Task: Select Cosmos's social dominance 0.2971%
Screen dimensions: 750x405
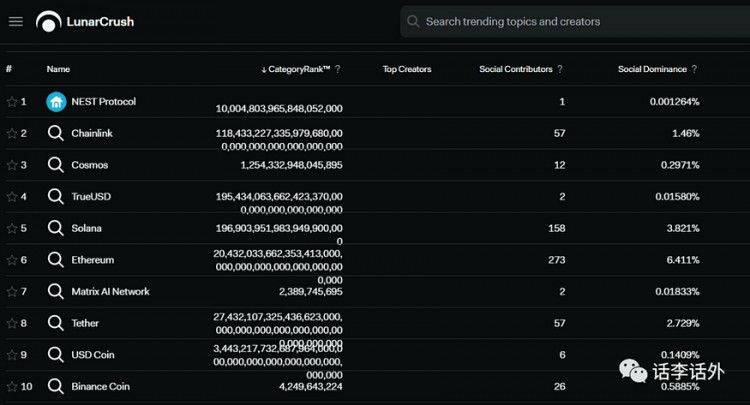Action: tap(680, 165)
